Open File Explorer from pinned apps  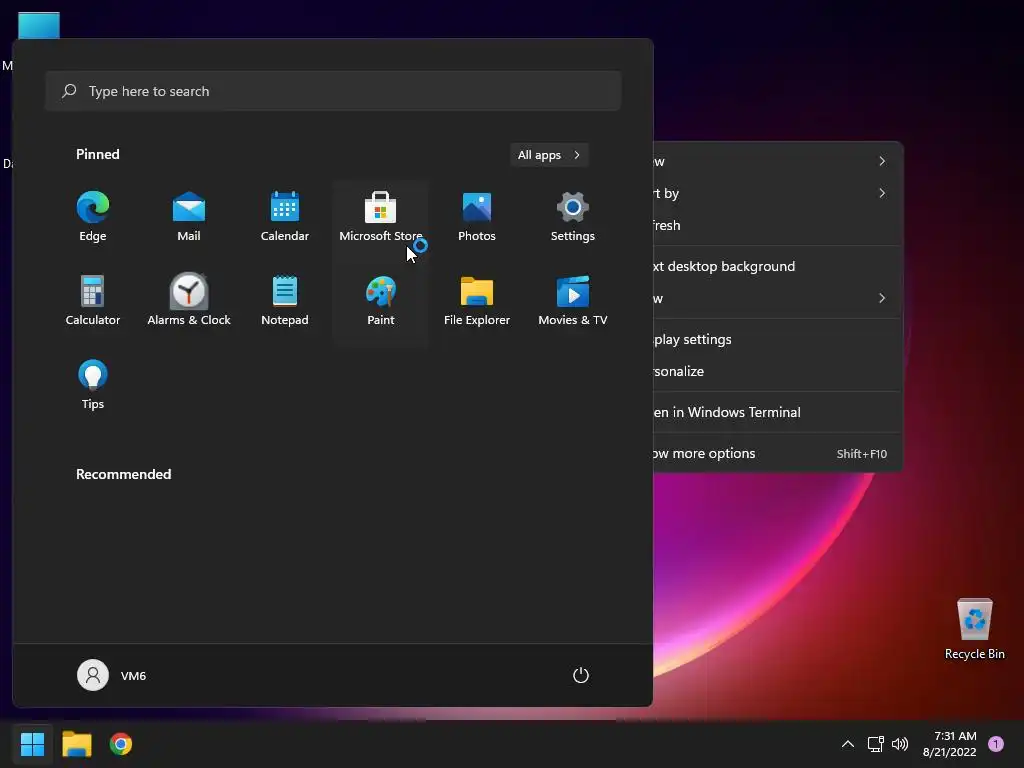pos(477,301)
